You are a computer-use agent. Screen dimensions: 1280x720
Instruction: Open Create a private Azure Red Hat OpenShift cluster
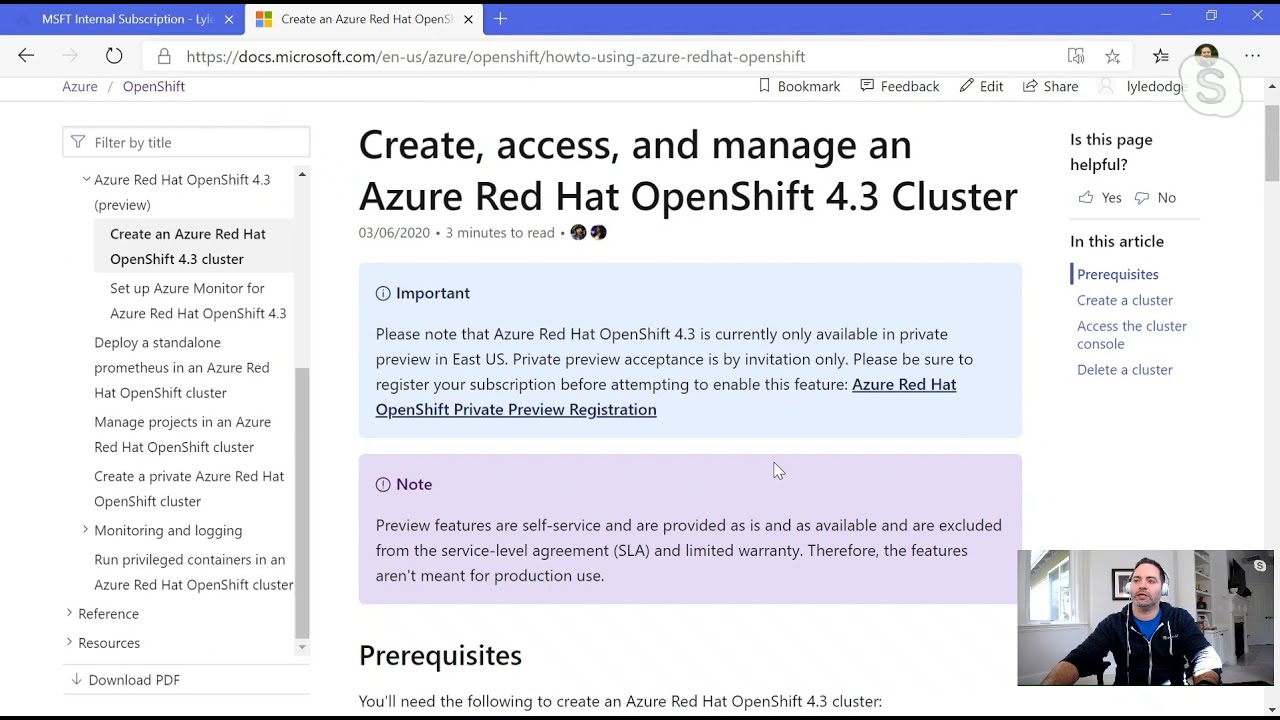click(x=189, y=488)
